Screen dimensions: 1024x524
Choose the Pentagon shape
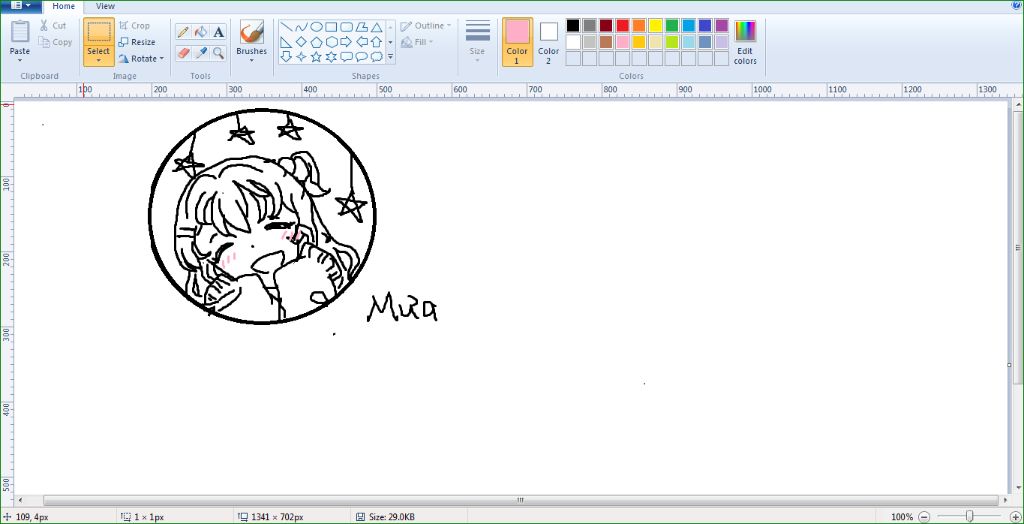(316, 42)
